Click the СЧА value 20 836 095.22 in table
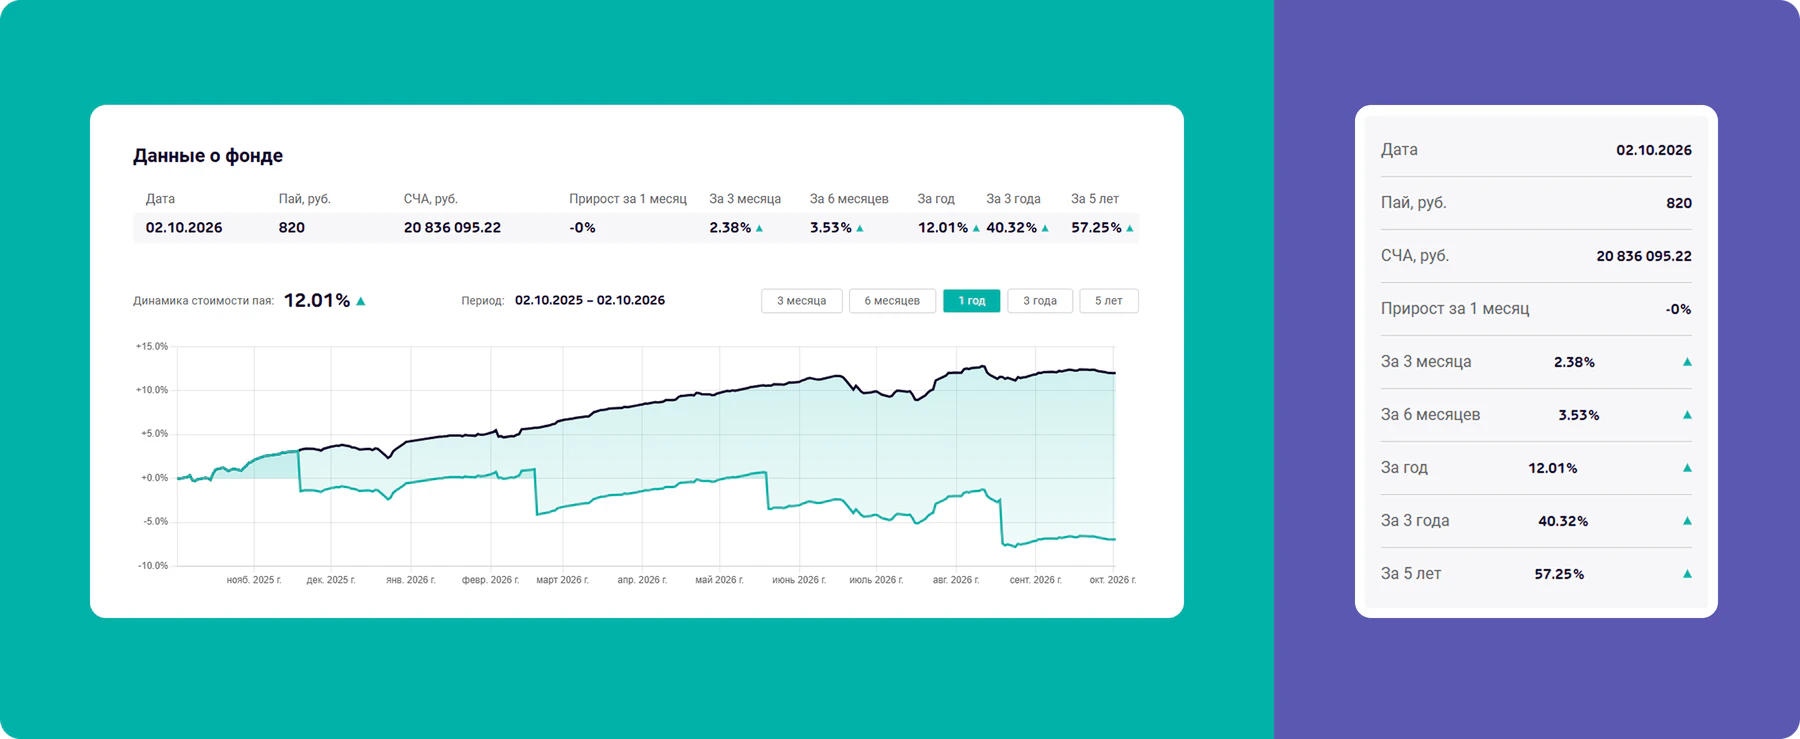 pos(452,228)
